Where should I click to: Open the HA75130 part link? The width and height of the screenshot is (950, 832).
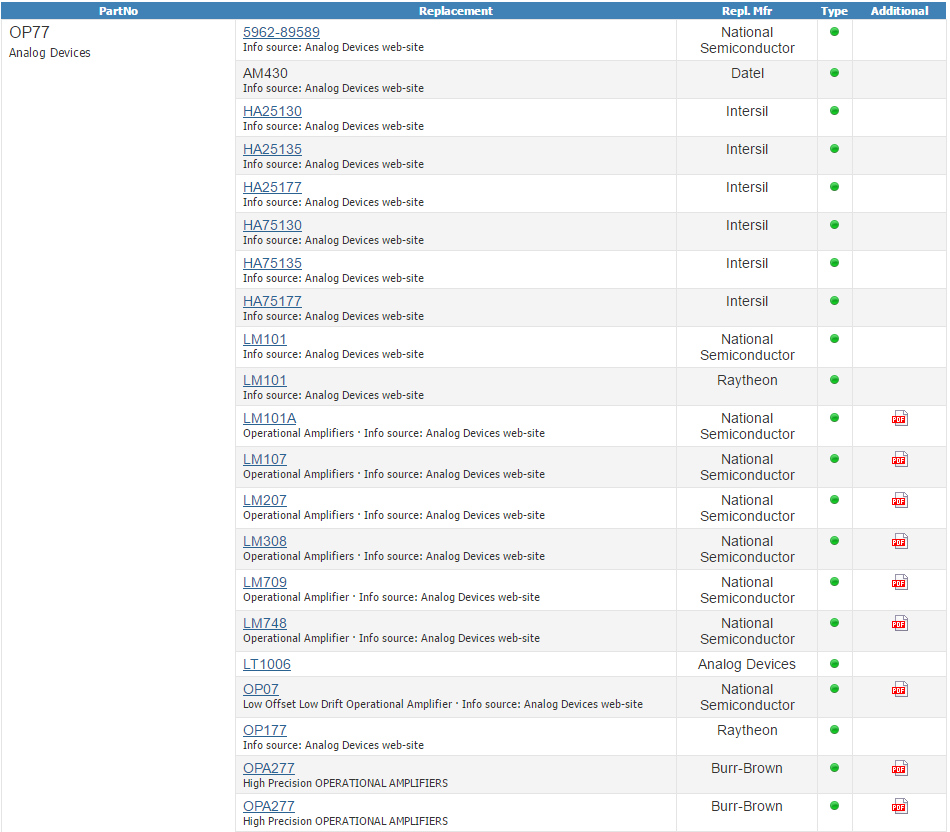(x=272, y=225)
